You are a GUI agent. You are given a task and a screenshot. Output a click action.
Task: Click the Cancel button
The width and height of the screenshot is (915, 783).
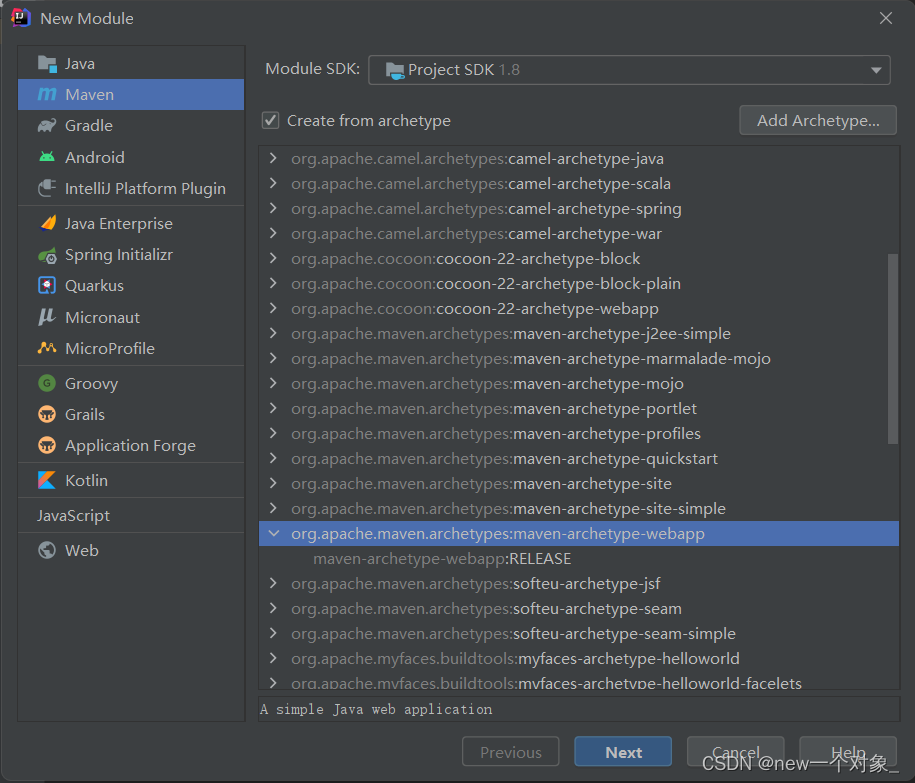[x=735, y=752]
